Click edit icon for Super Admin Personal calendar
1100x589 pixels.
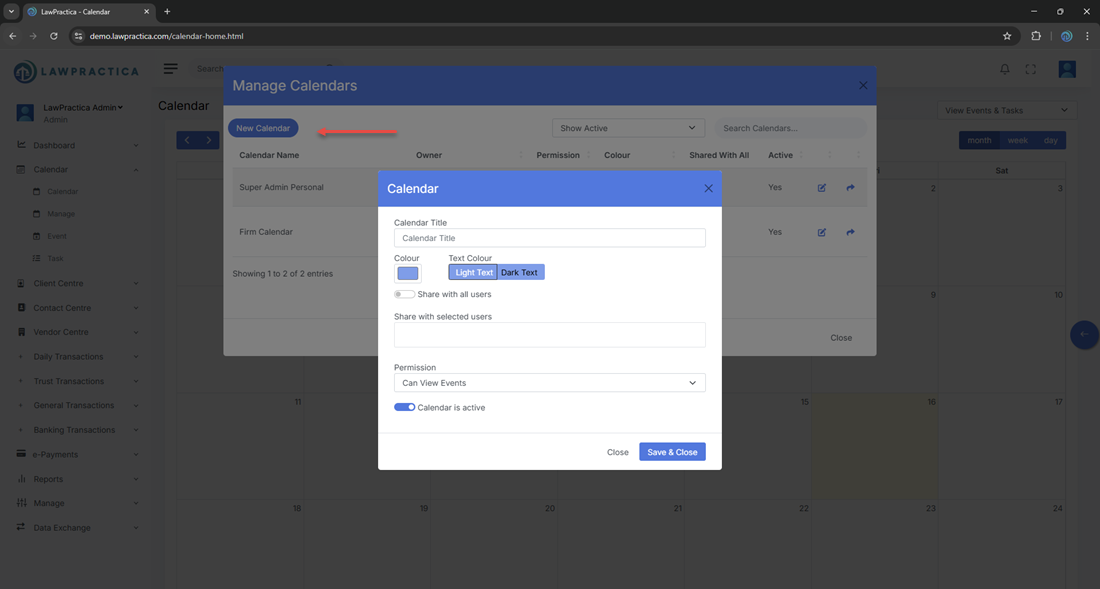[821, 188]
